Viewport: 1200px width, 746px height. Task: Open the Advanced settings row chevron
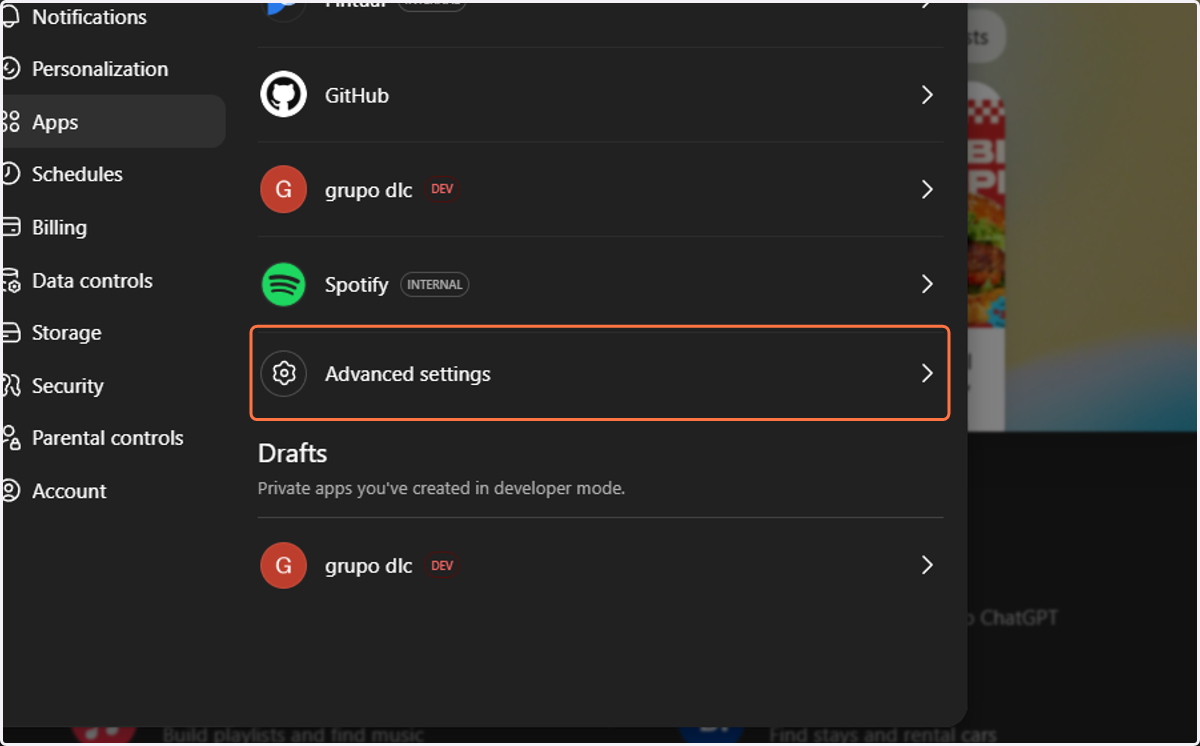(927, 374)
